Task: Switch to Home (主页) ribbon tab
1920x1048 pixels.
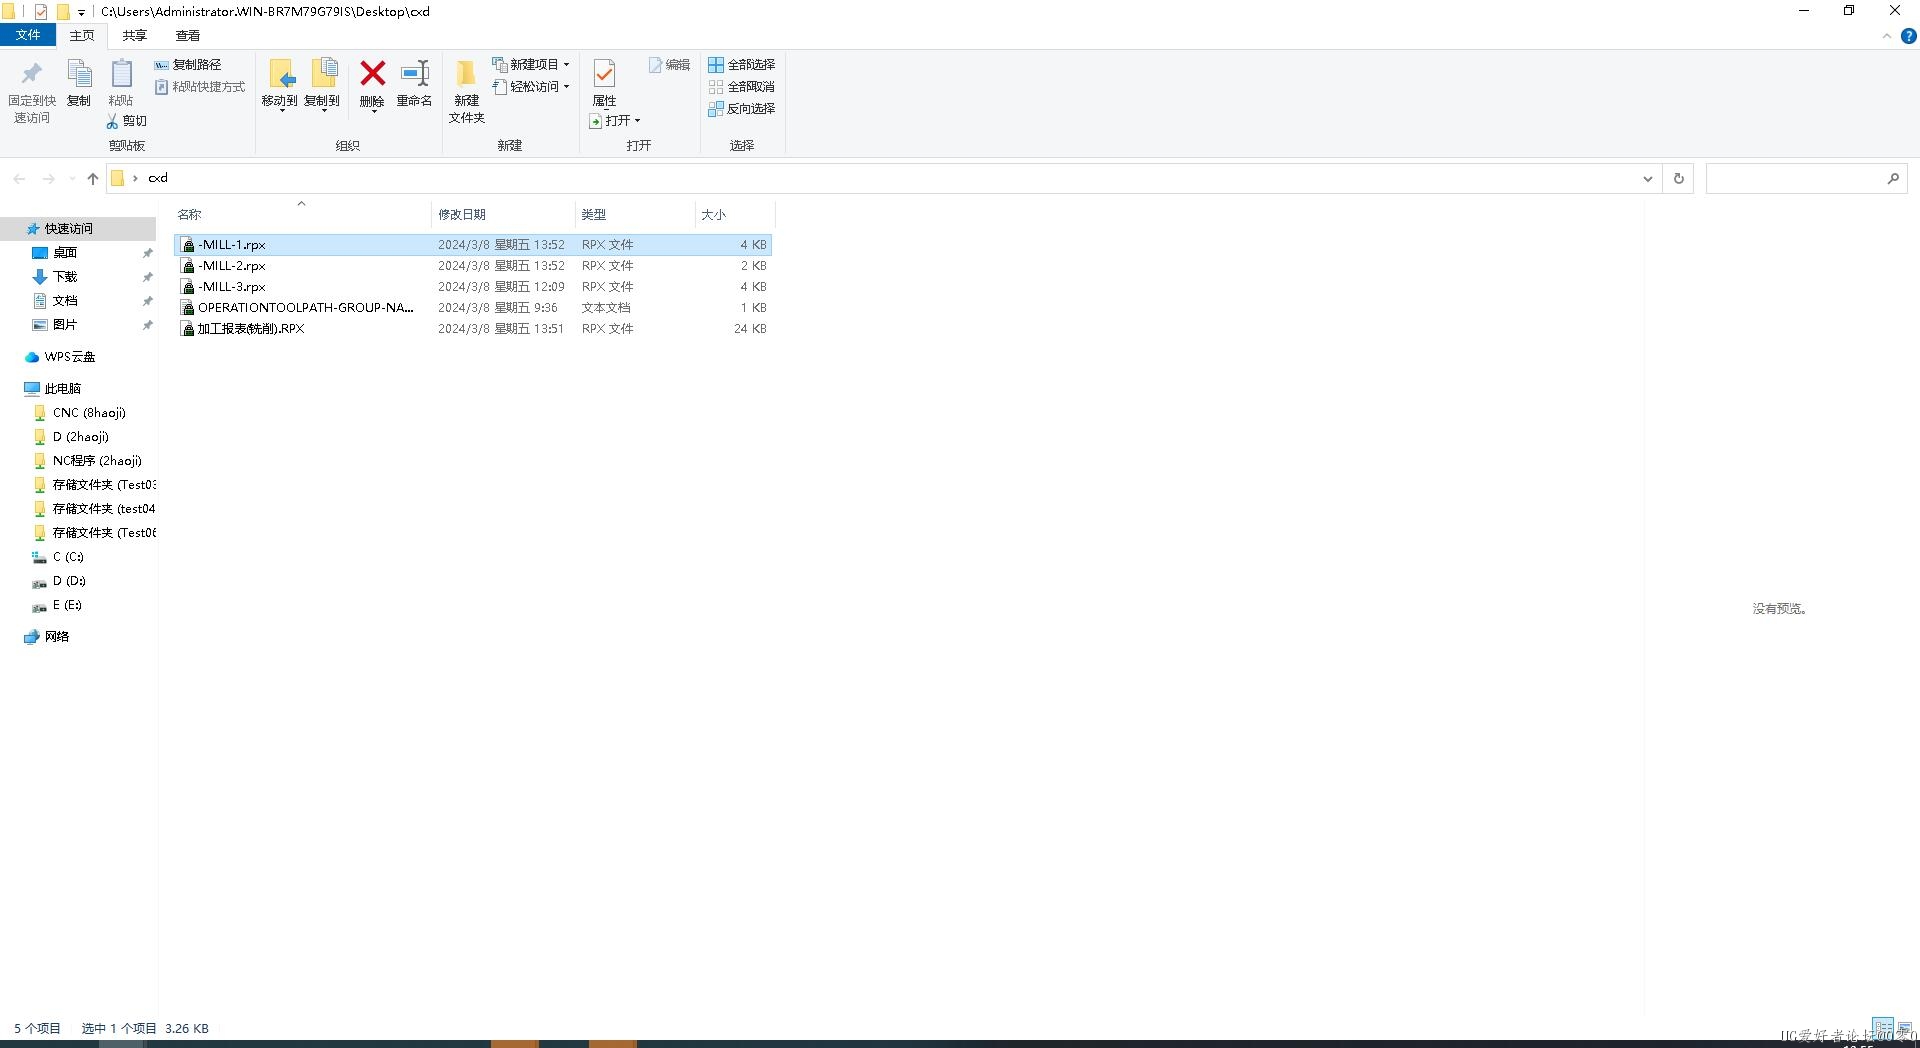Action: (82, 35)
